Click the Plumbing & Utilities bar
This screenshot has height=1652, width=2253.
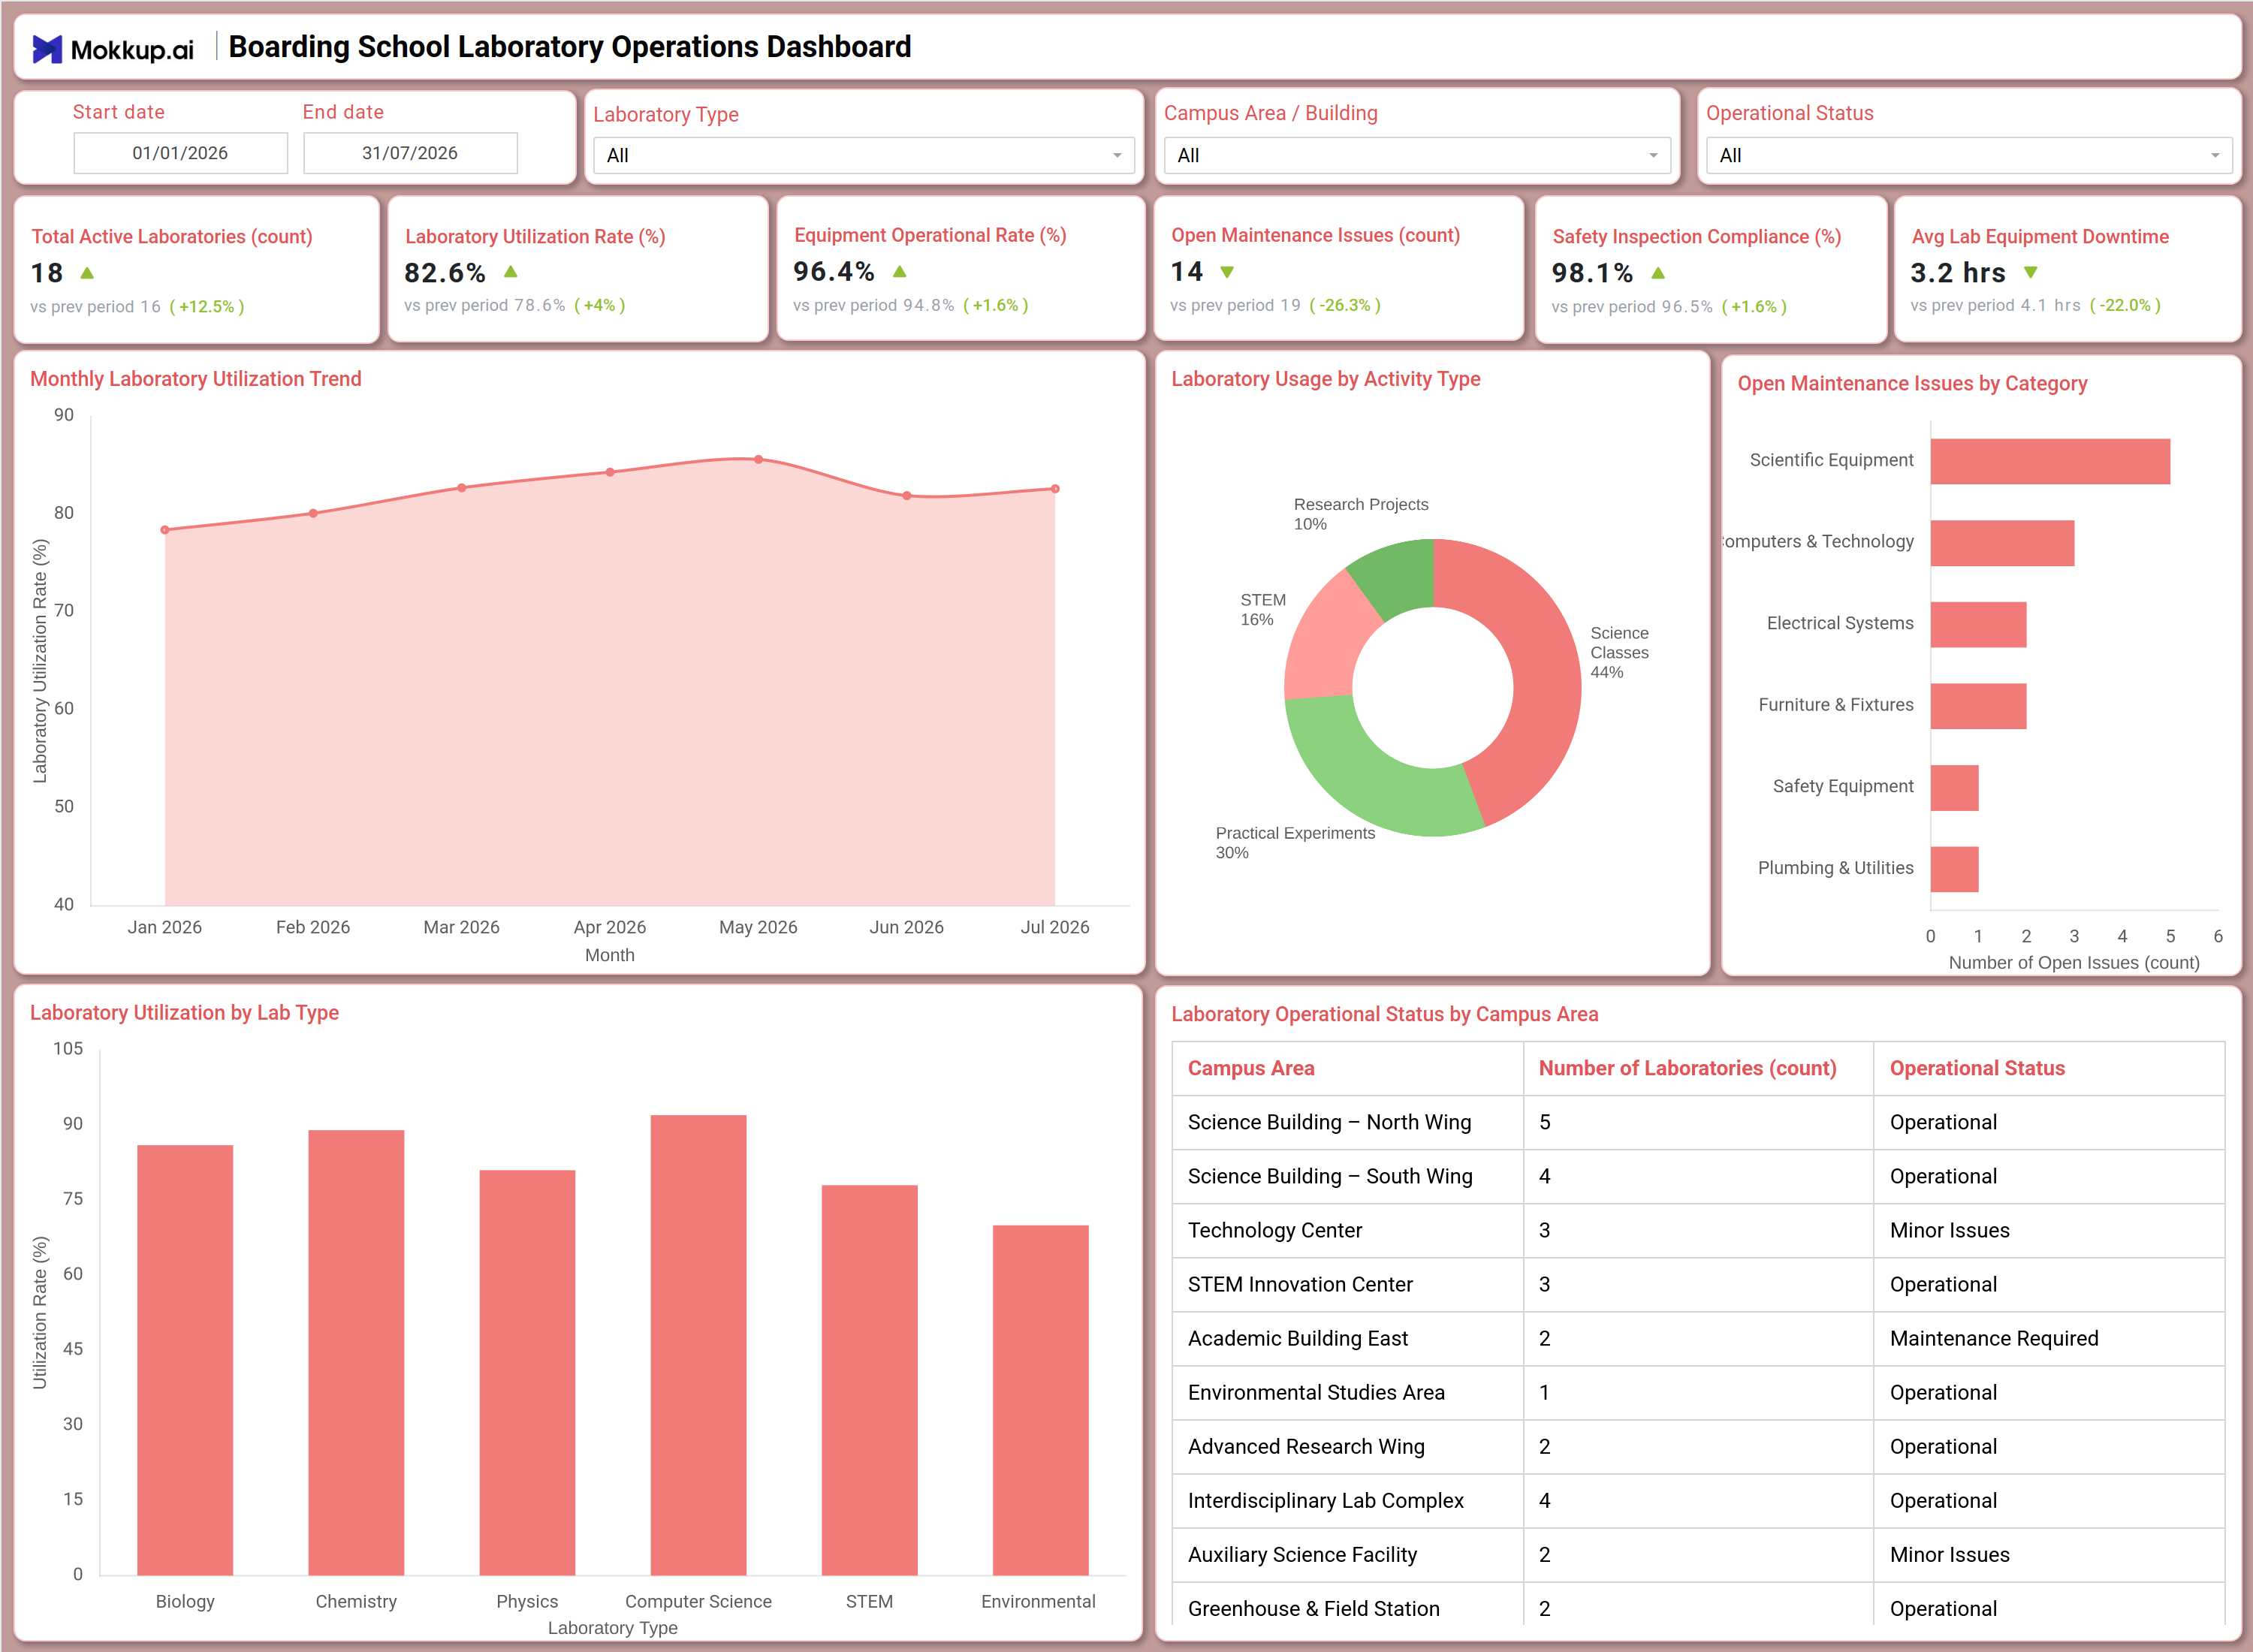coord(1954,869)
